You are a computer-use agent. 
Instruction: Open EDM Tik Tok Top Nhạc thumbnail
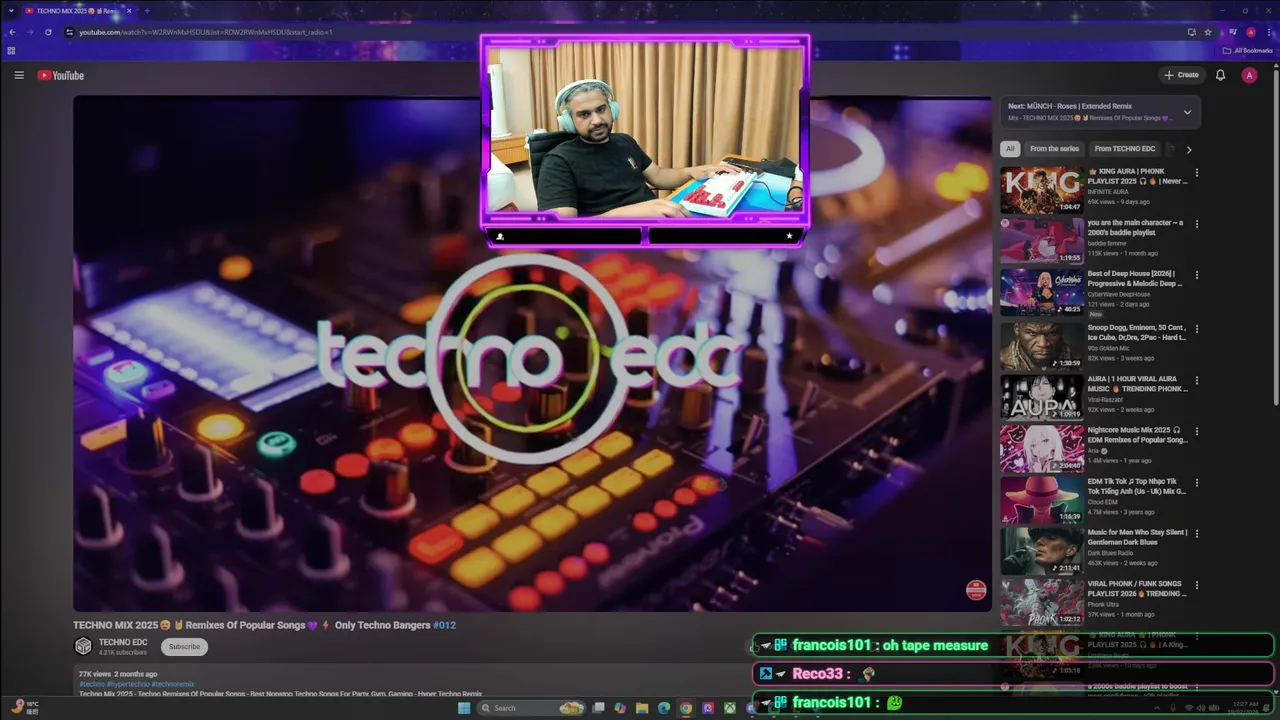pos(1042,499)
